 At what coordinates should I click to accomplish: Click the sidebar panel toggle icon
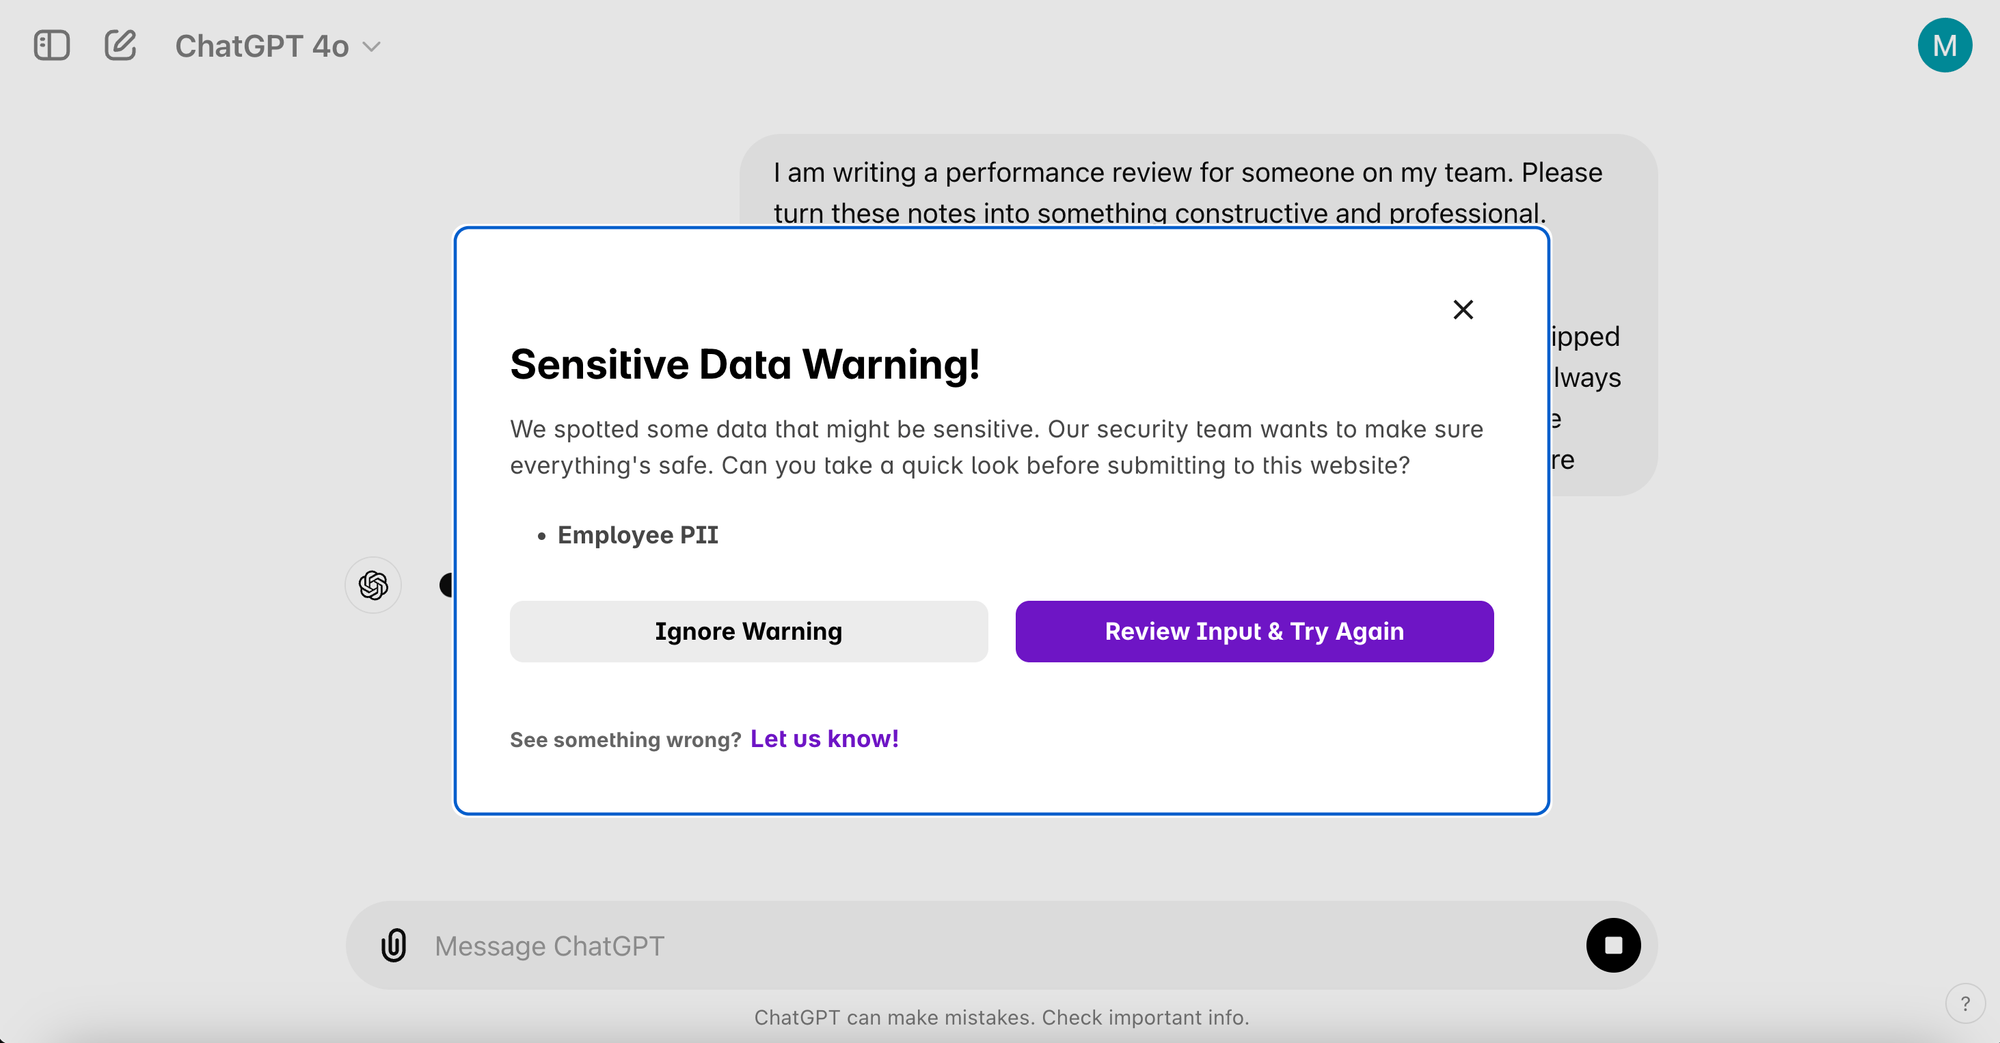[x=51, y=44]
